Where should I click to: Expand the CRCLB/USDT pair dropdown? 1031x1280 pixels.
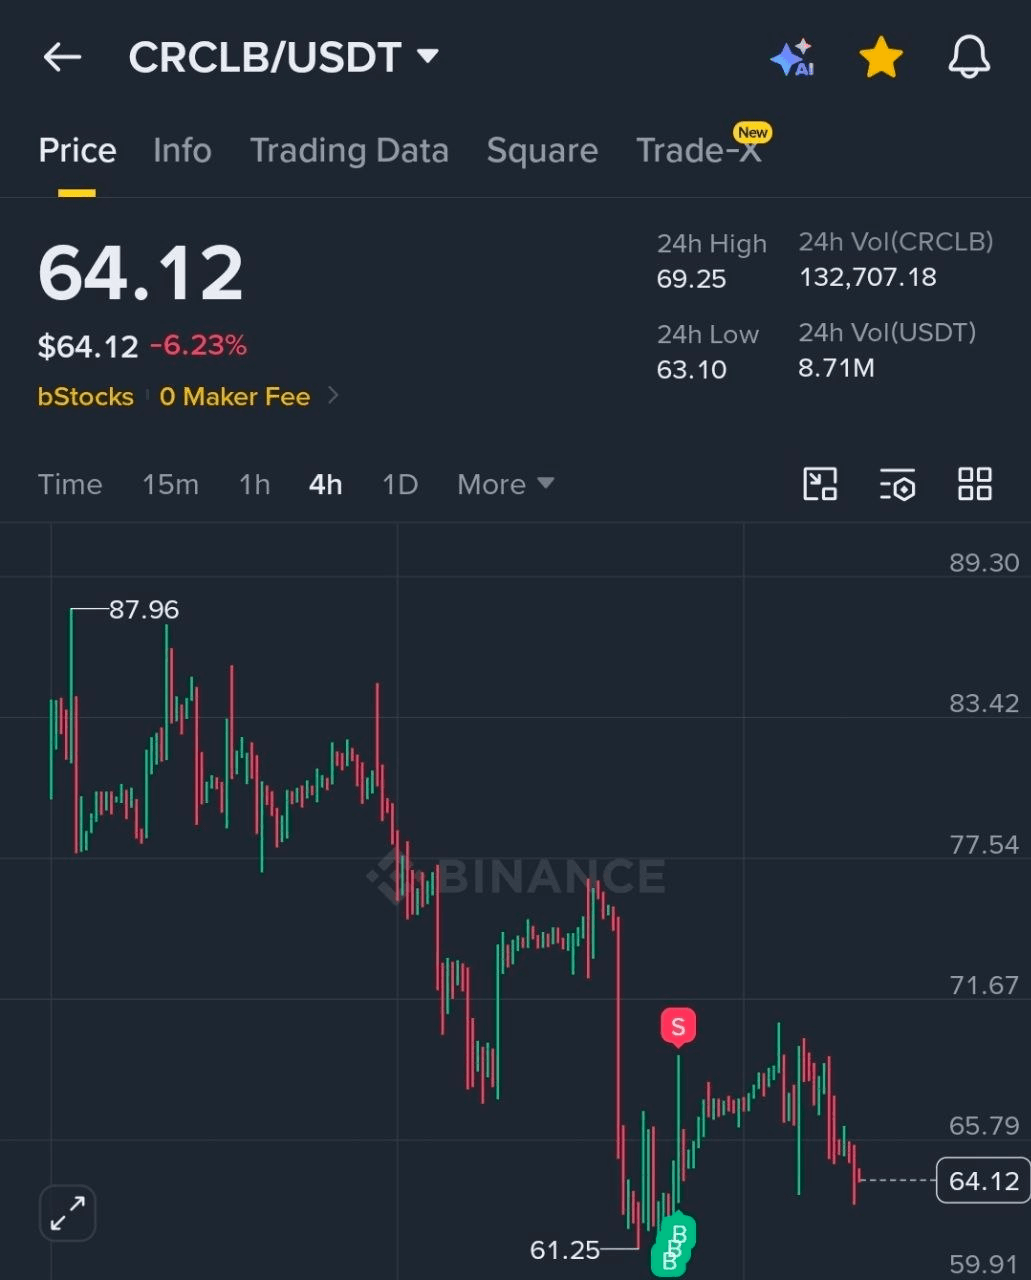[x=428, y=56]
